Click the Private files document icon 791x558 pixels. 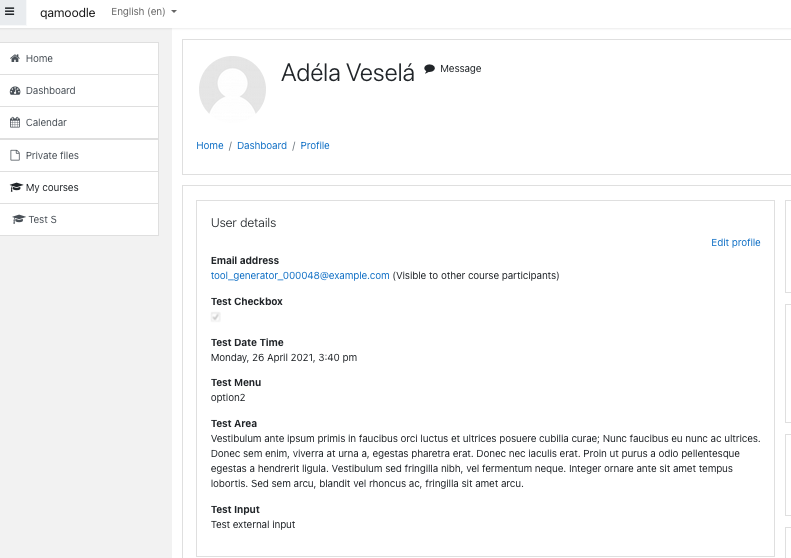click(15, 155)
